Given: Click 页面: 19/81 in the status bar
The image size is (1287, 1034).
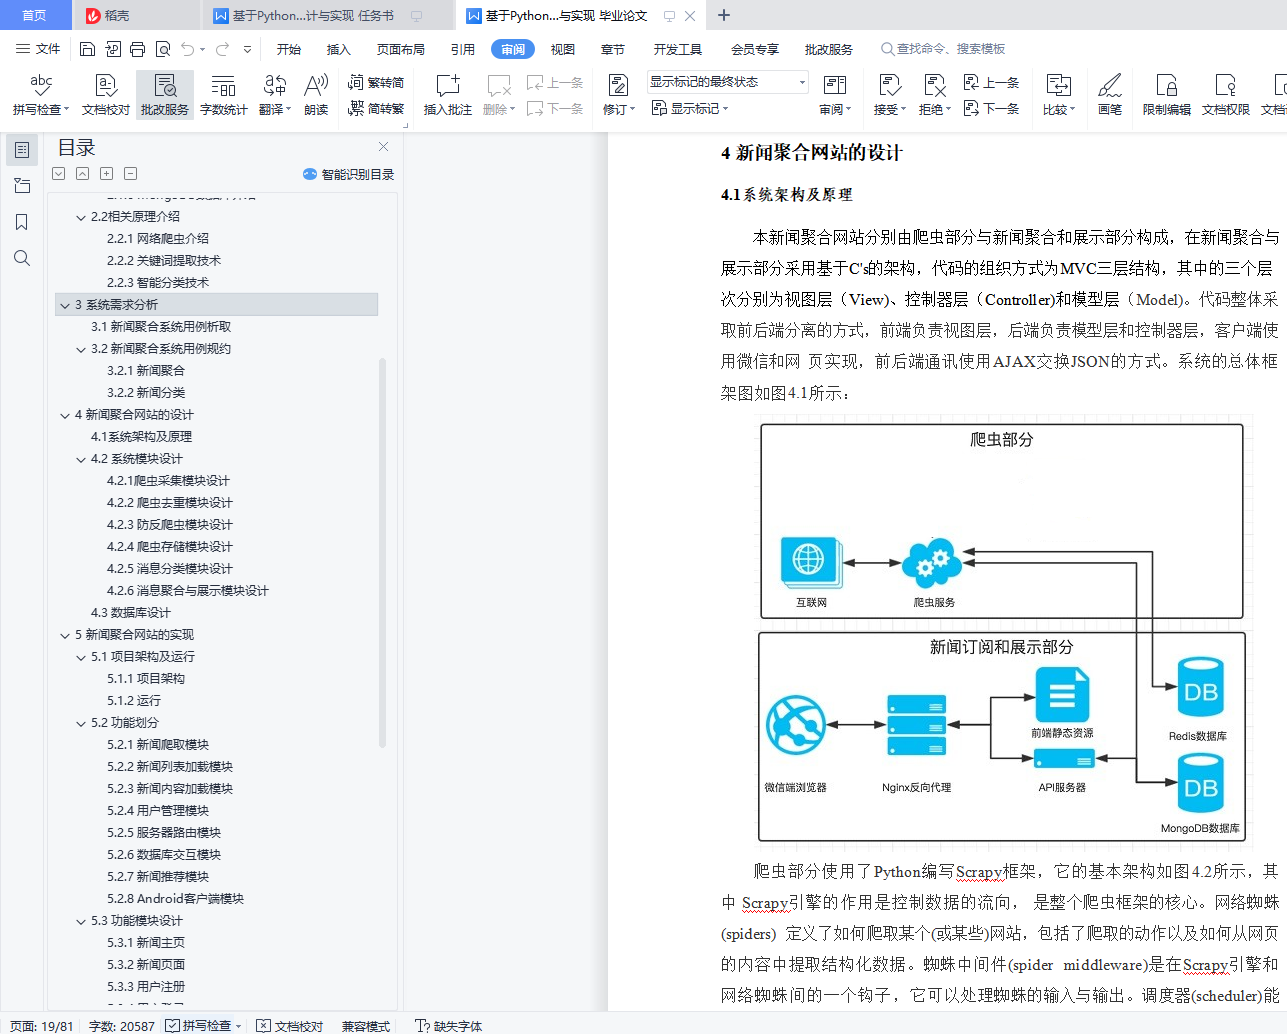Looking at the screenshot, I should [x=42, y=1026].
